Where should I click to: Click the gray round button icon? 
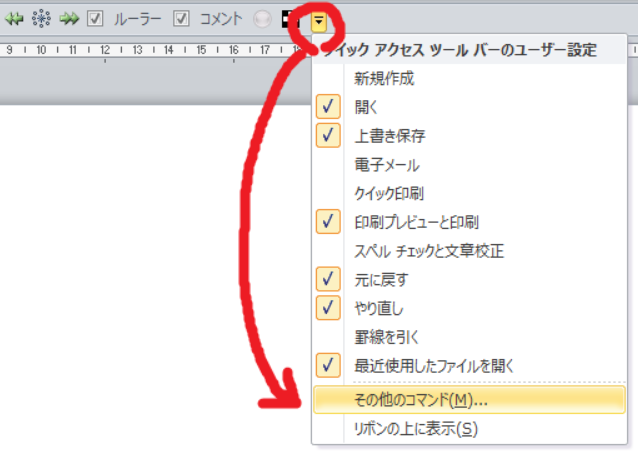point(263,19)
